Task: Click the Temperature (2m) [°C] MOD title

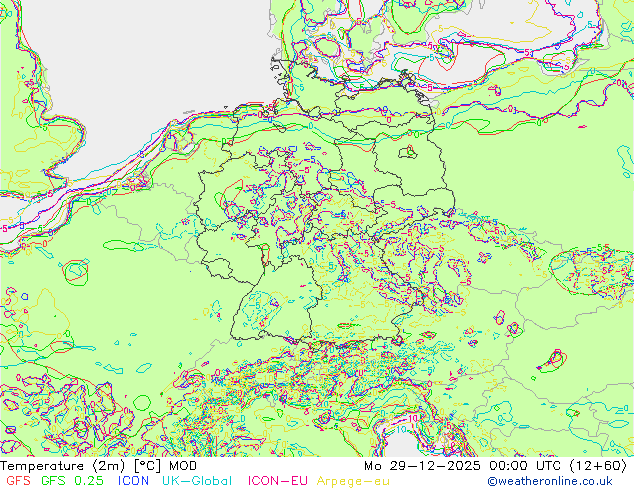Action: [x=99, y=466]
